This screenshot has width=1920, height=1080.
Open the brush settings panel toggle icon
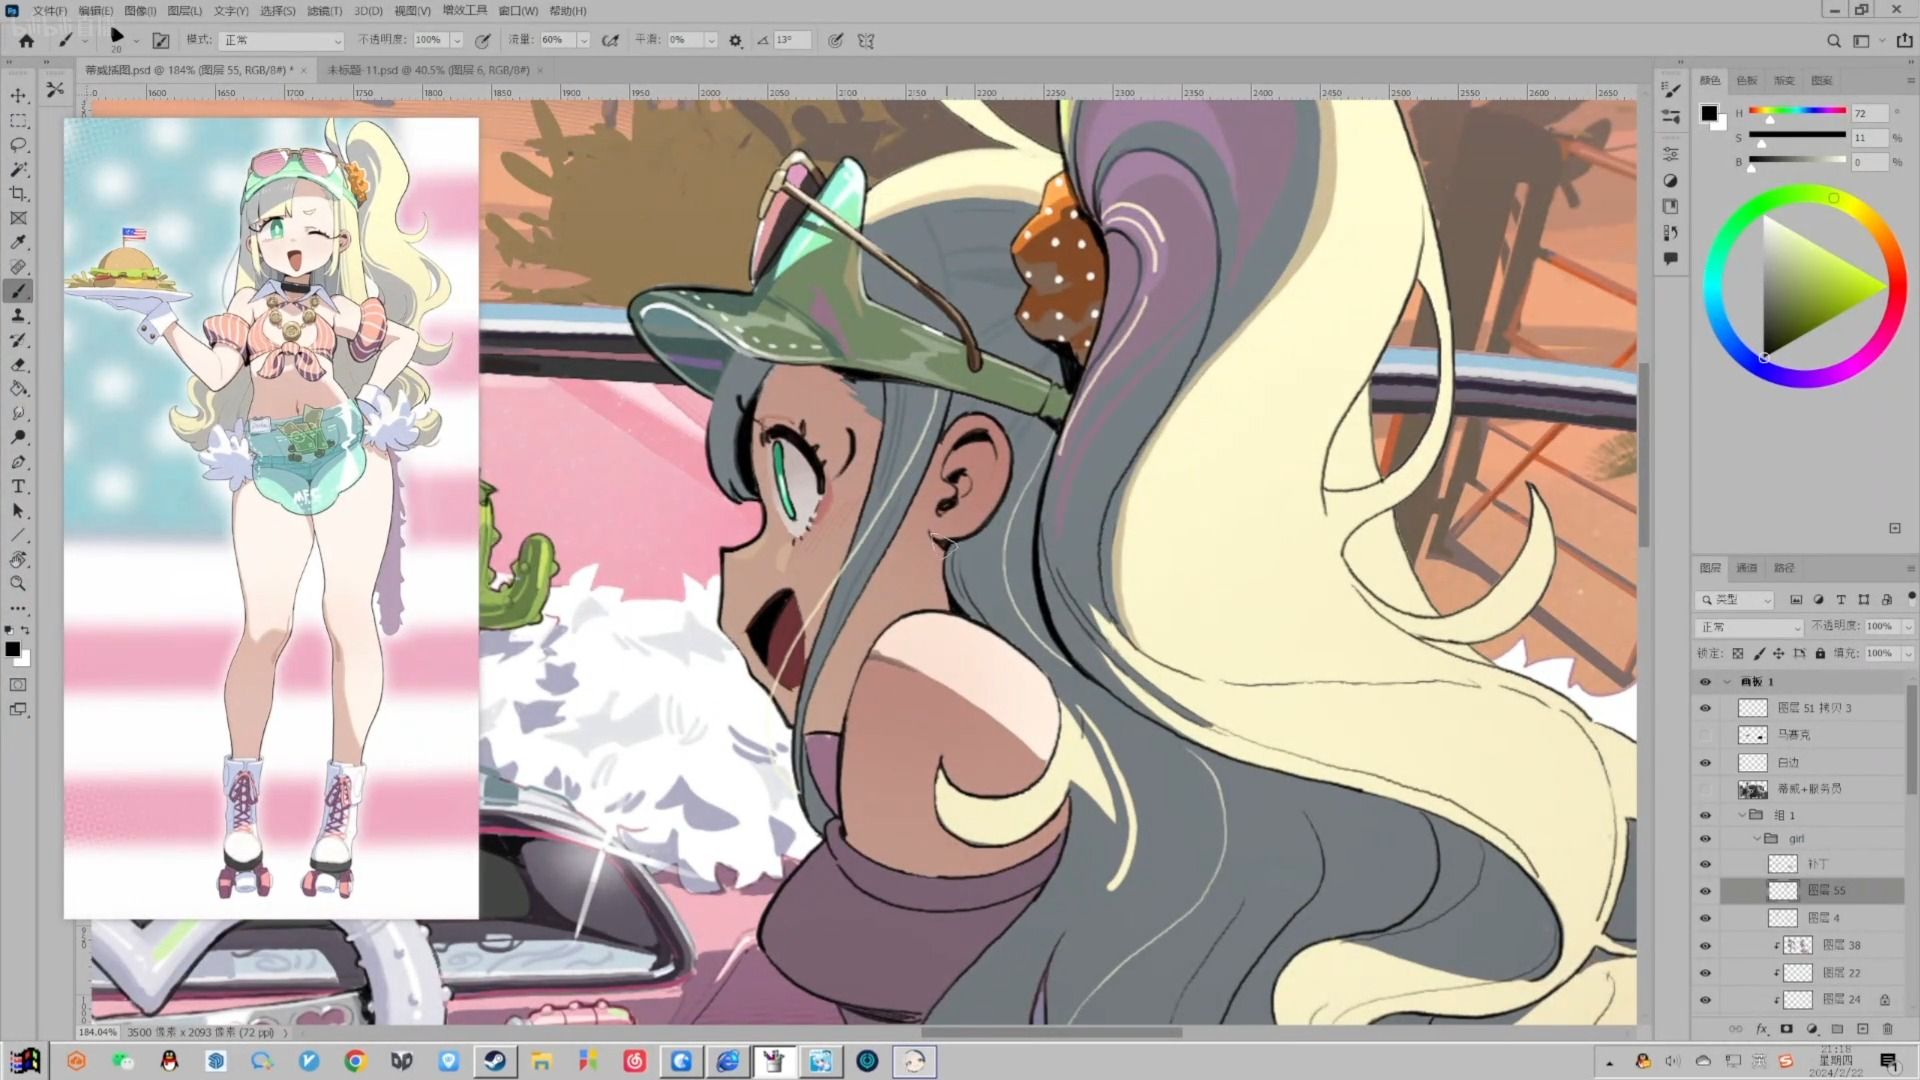tap(161, 41)
